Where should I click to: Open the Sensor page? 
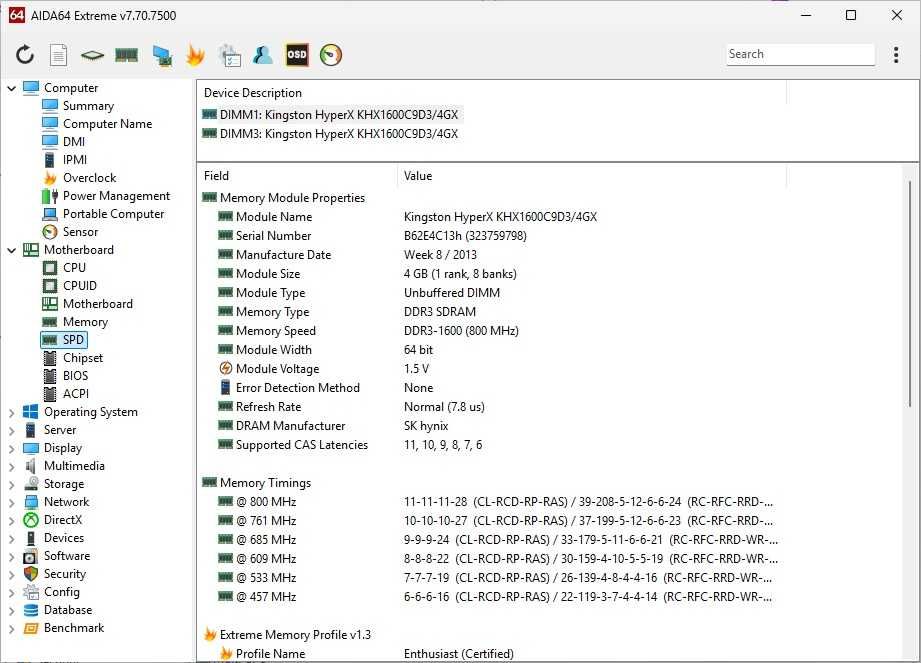(x=80, y=232)
